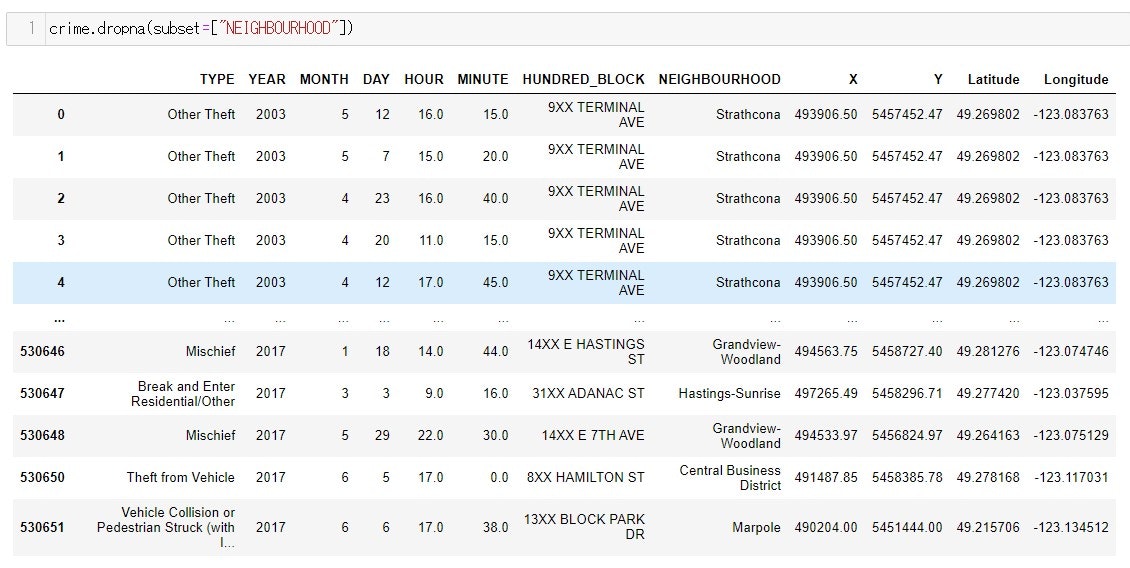Click row index 0
Screen dimensions: 1130x568
pos(61,114)
